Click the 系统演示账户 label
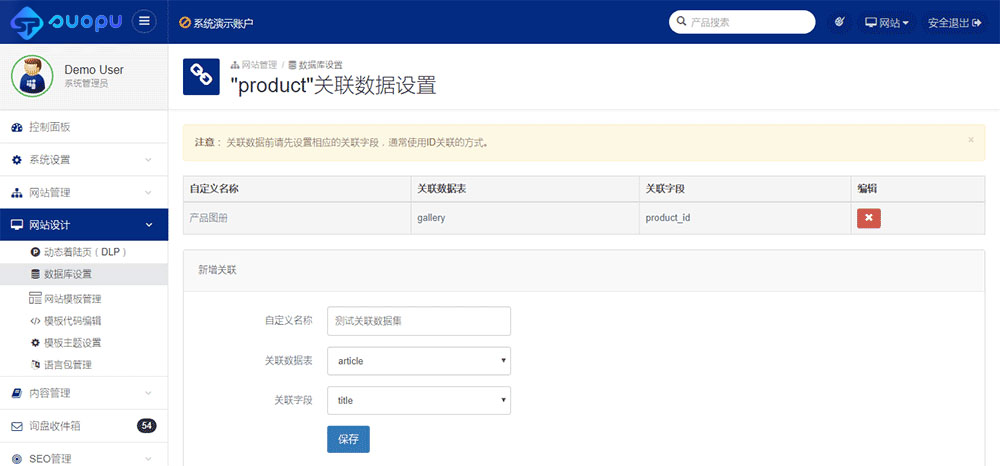This screenshot has height=466, width=1000. pos(224,24)
